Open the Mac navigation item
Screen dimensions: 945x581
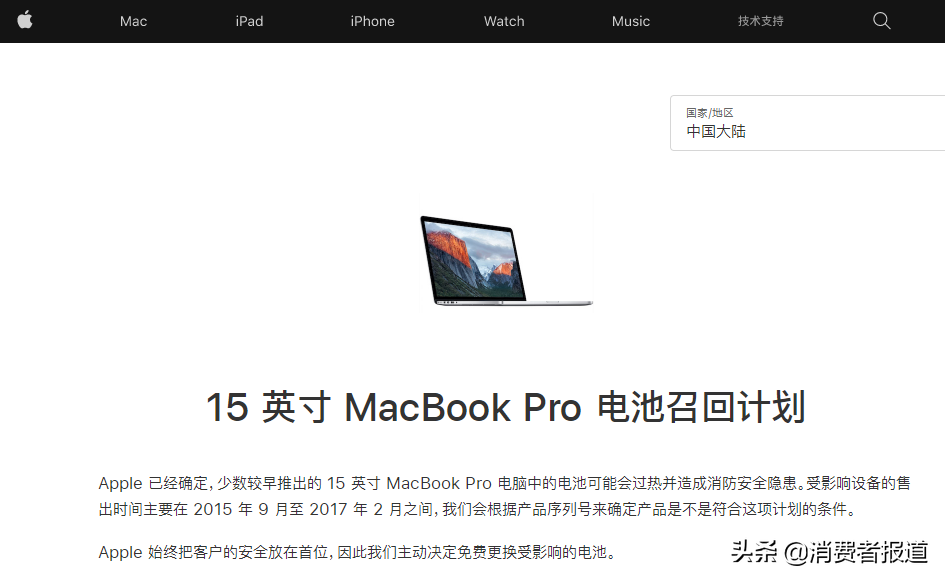133,21
